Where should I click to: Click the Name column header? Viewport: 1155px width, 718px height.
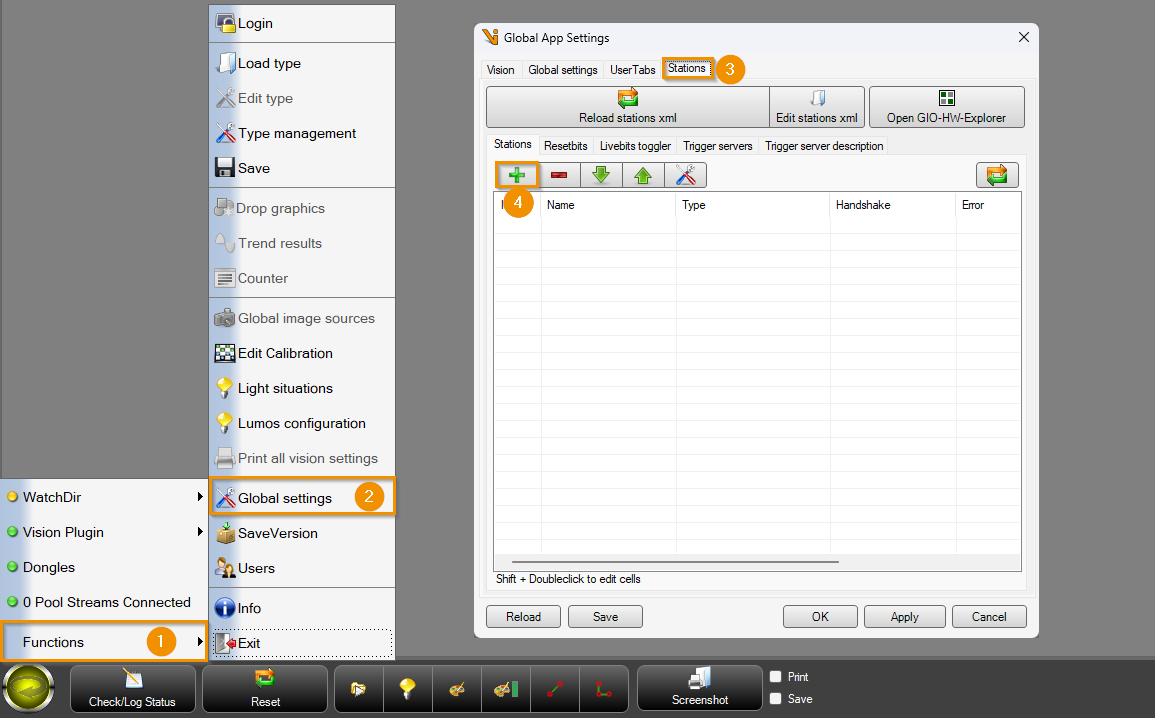pos(608,205)
